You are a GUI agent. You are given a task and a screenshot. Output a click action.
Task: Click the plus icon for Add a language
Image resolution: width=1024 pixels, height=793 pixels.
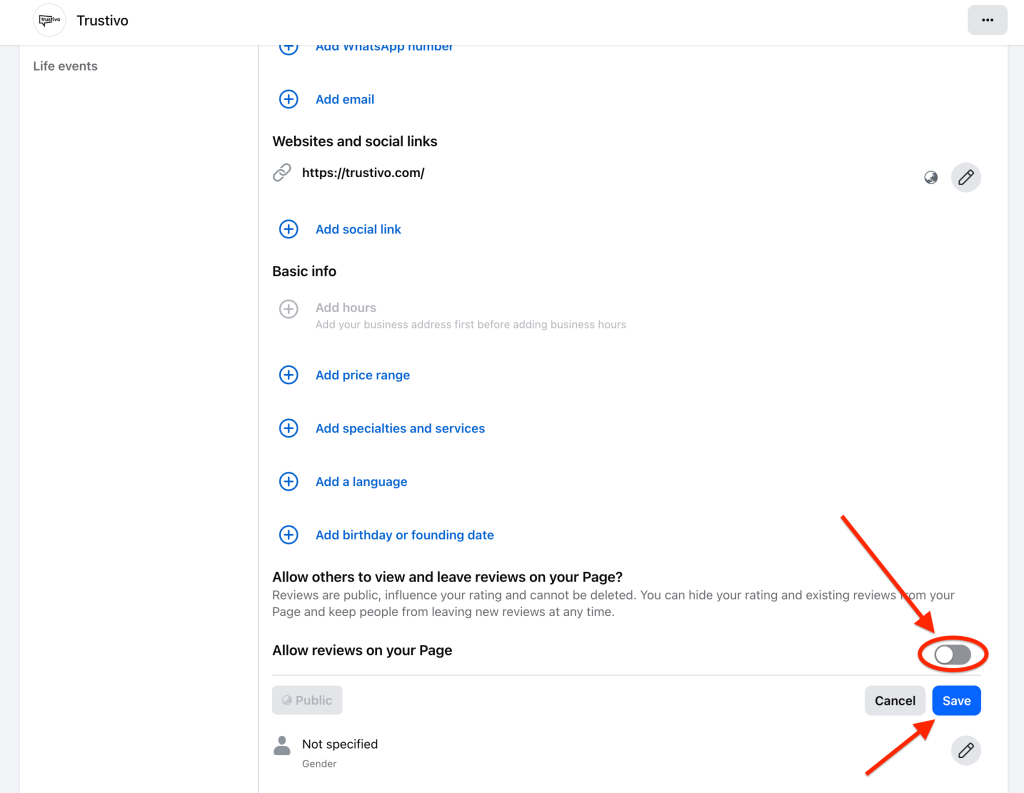pos(288,481)
